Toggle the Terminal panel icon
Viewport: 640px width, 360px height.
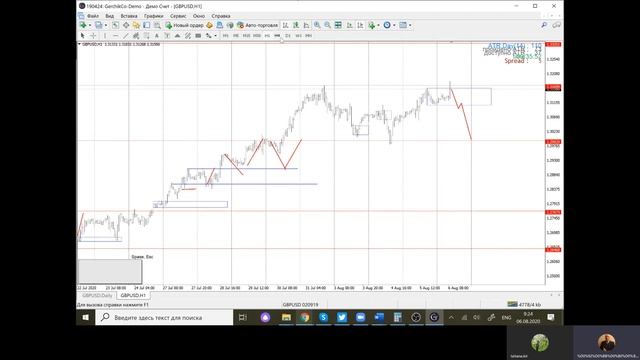(x=147, y=25)
